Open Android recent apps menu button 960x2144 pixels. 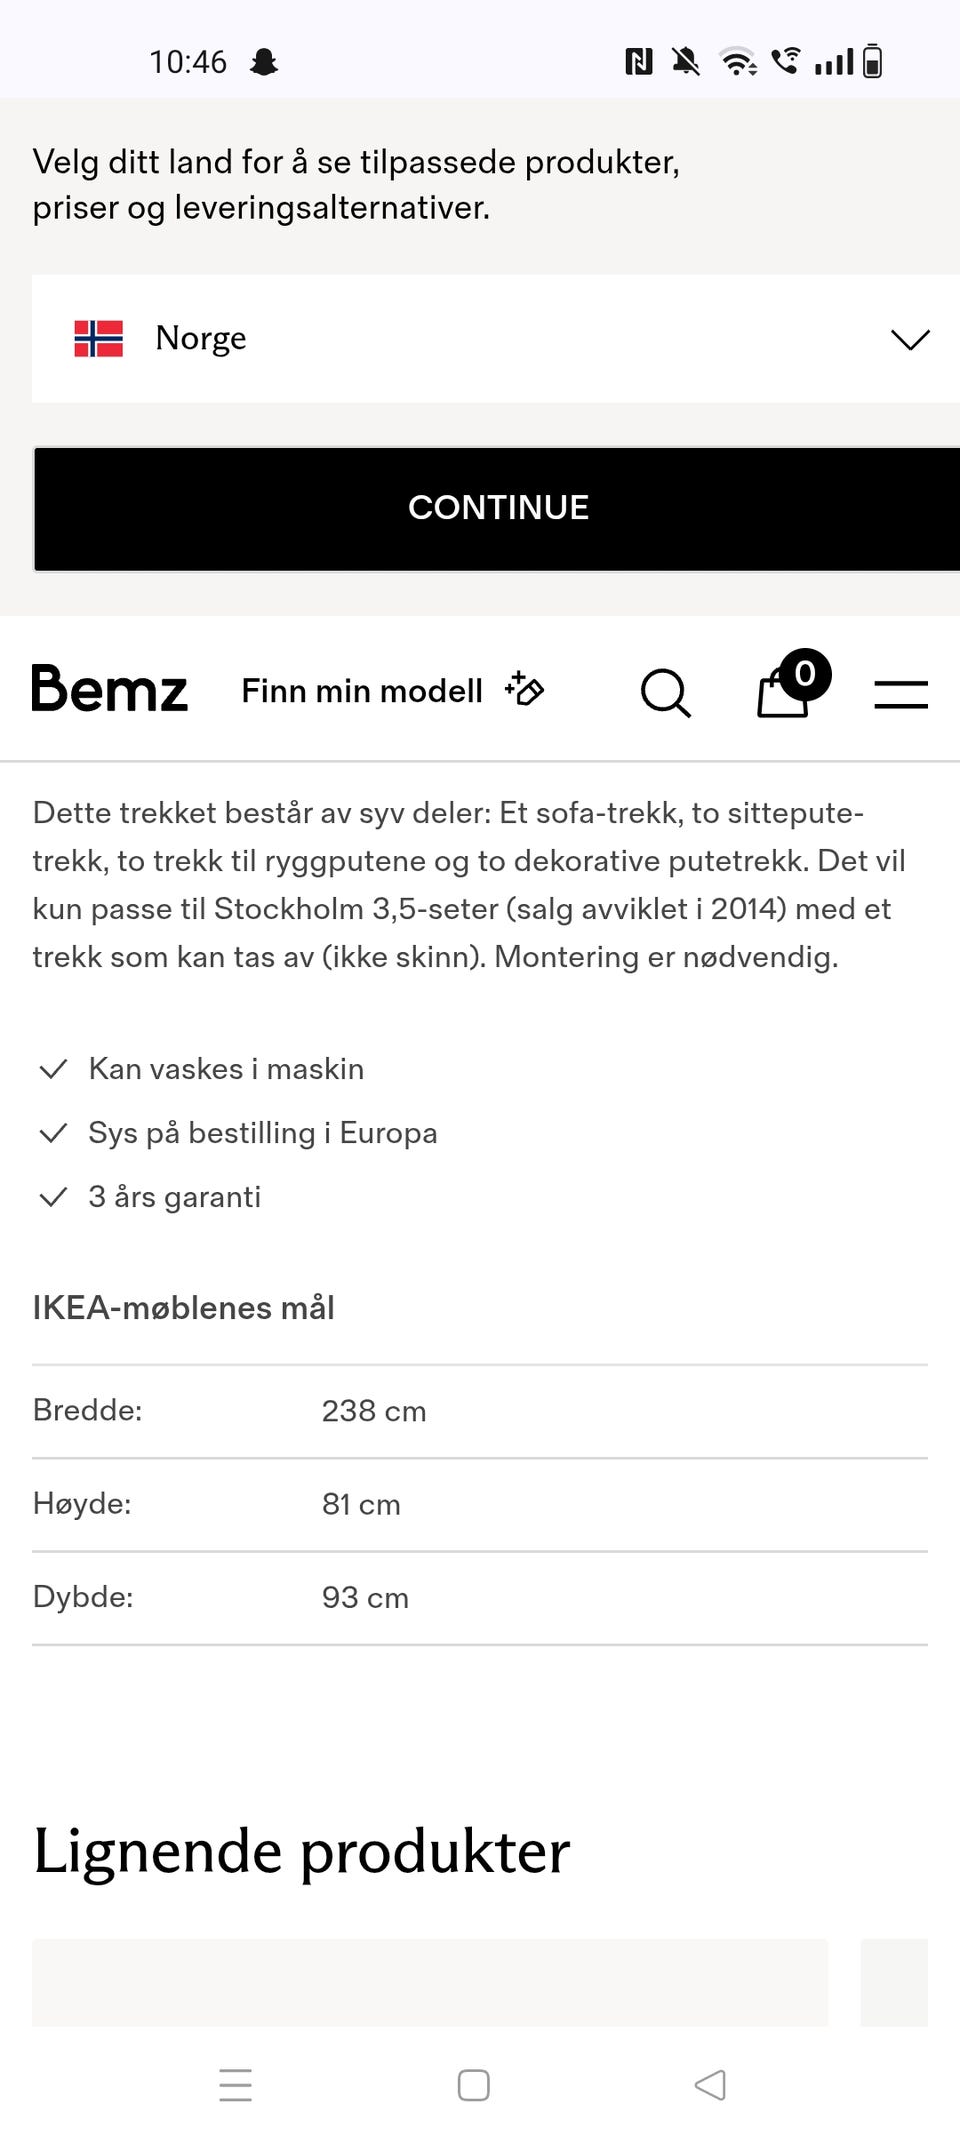pos(235,2085)
